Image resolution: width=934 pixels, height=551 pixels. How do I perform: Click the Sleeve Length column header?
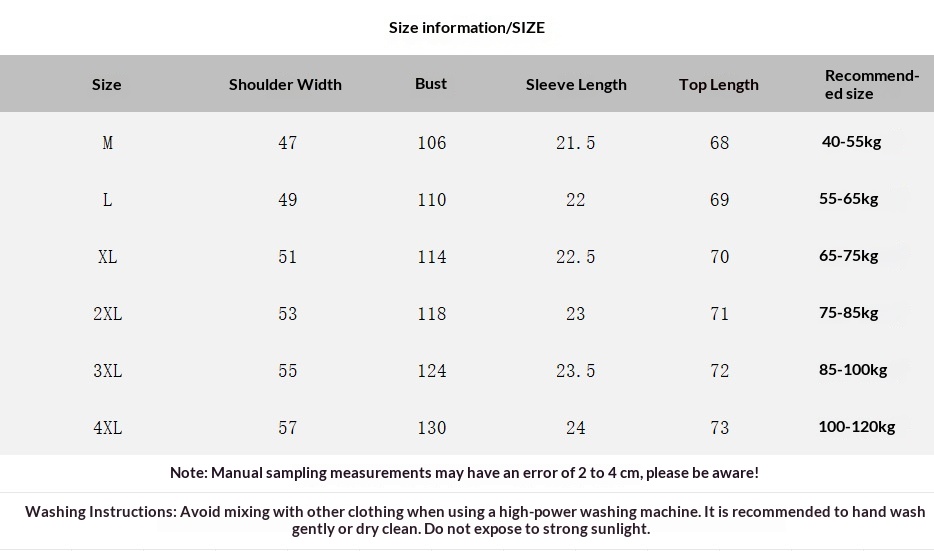(x=576, y=84)
